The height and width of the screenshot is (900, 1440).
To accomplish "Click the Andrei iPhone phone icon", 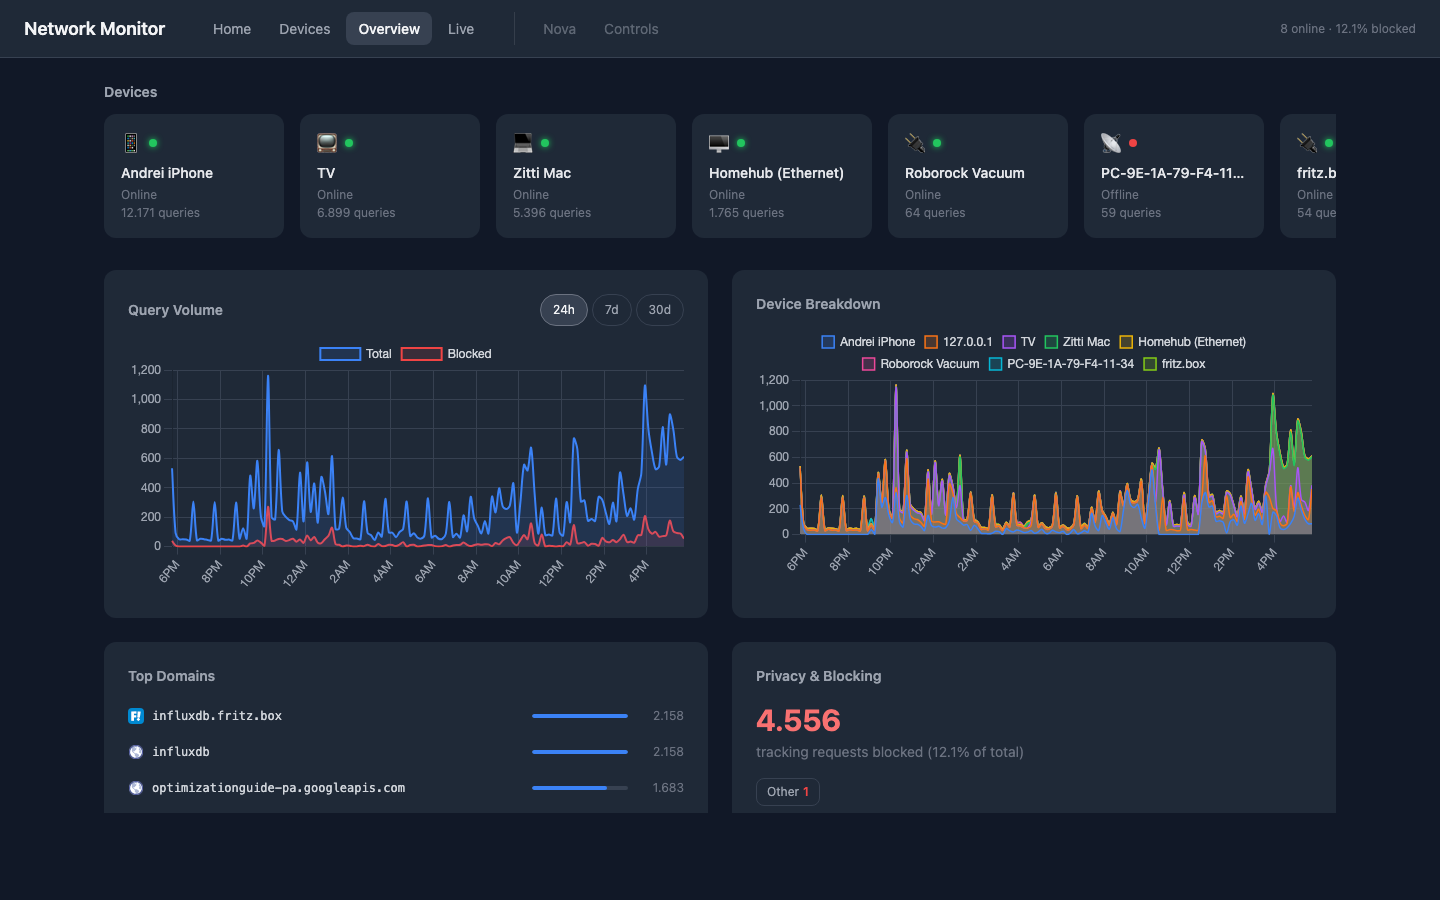I will click(x=130, y=143).
